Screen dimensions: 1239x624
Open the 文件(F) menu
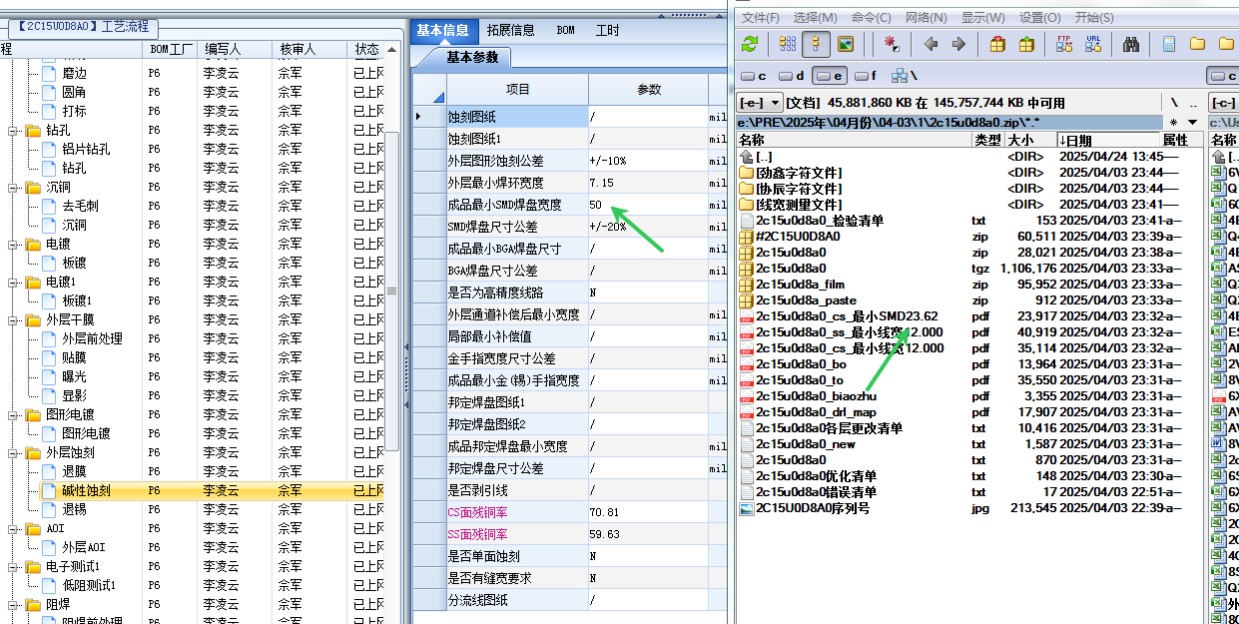pyautogui.click(x=761, y=18)
